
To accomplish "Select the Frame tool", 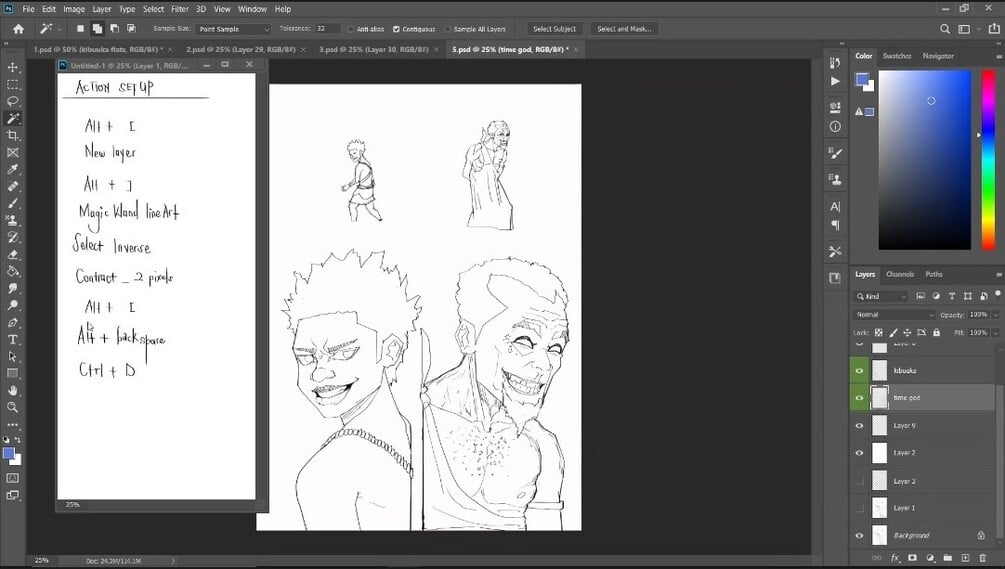I will click(12, 153).
